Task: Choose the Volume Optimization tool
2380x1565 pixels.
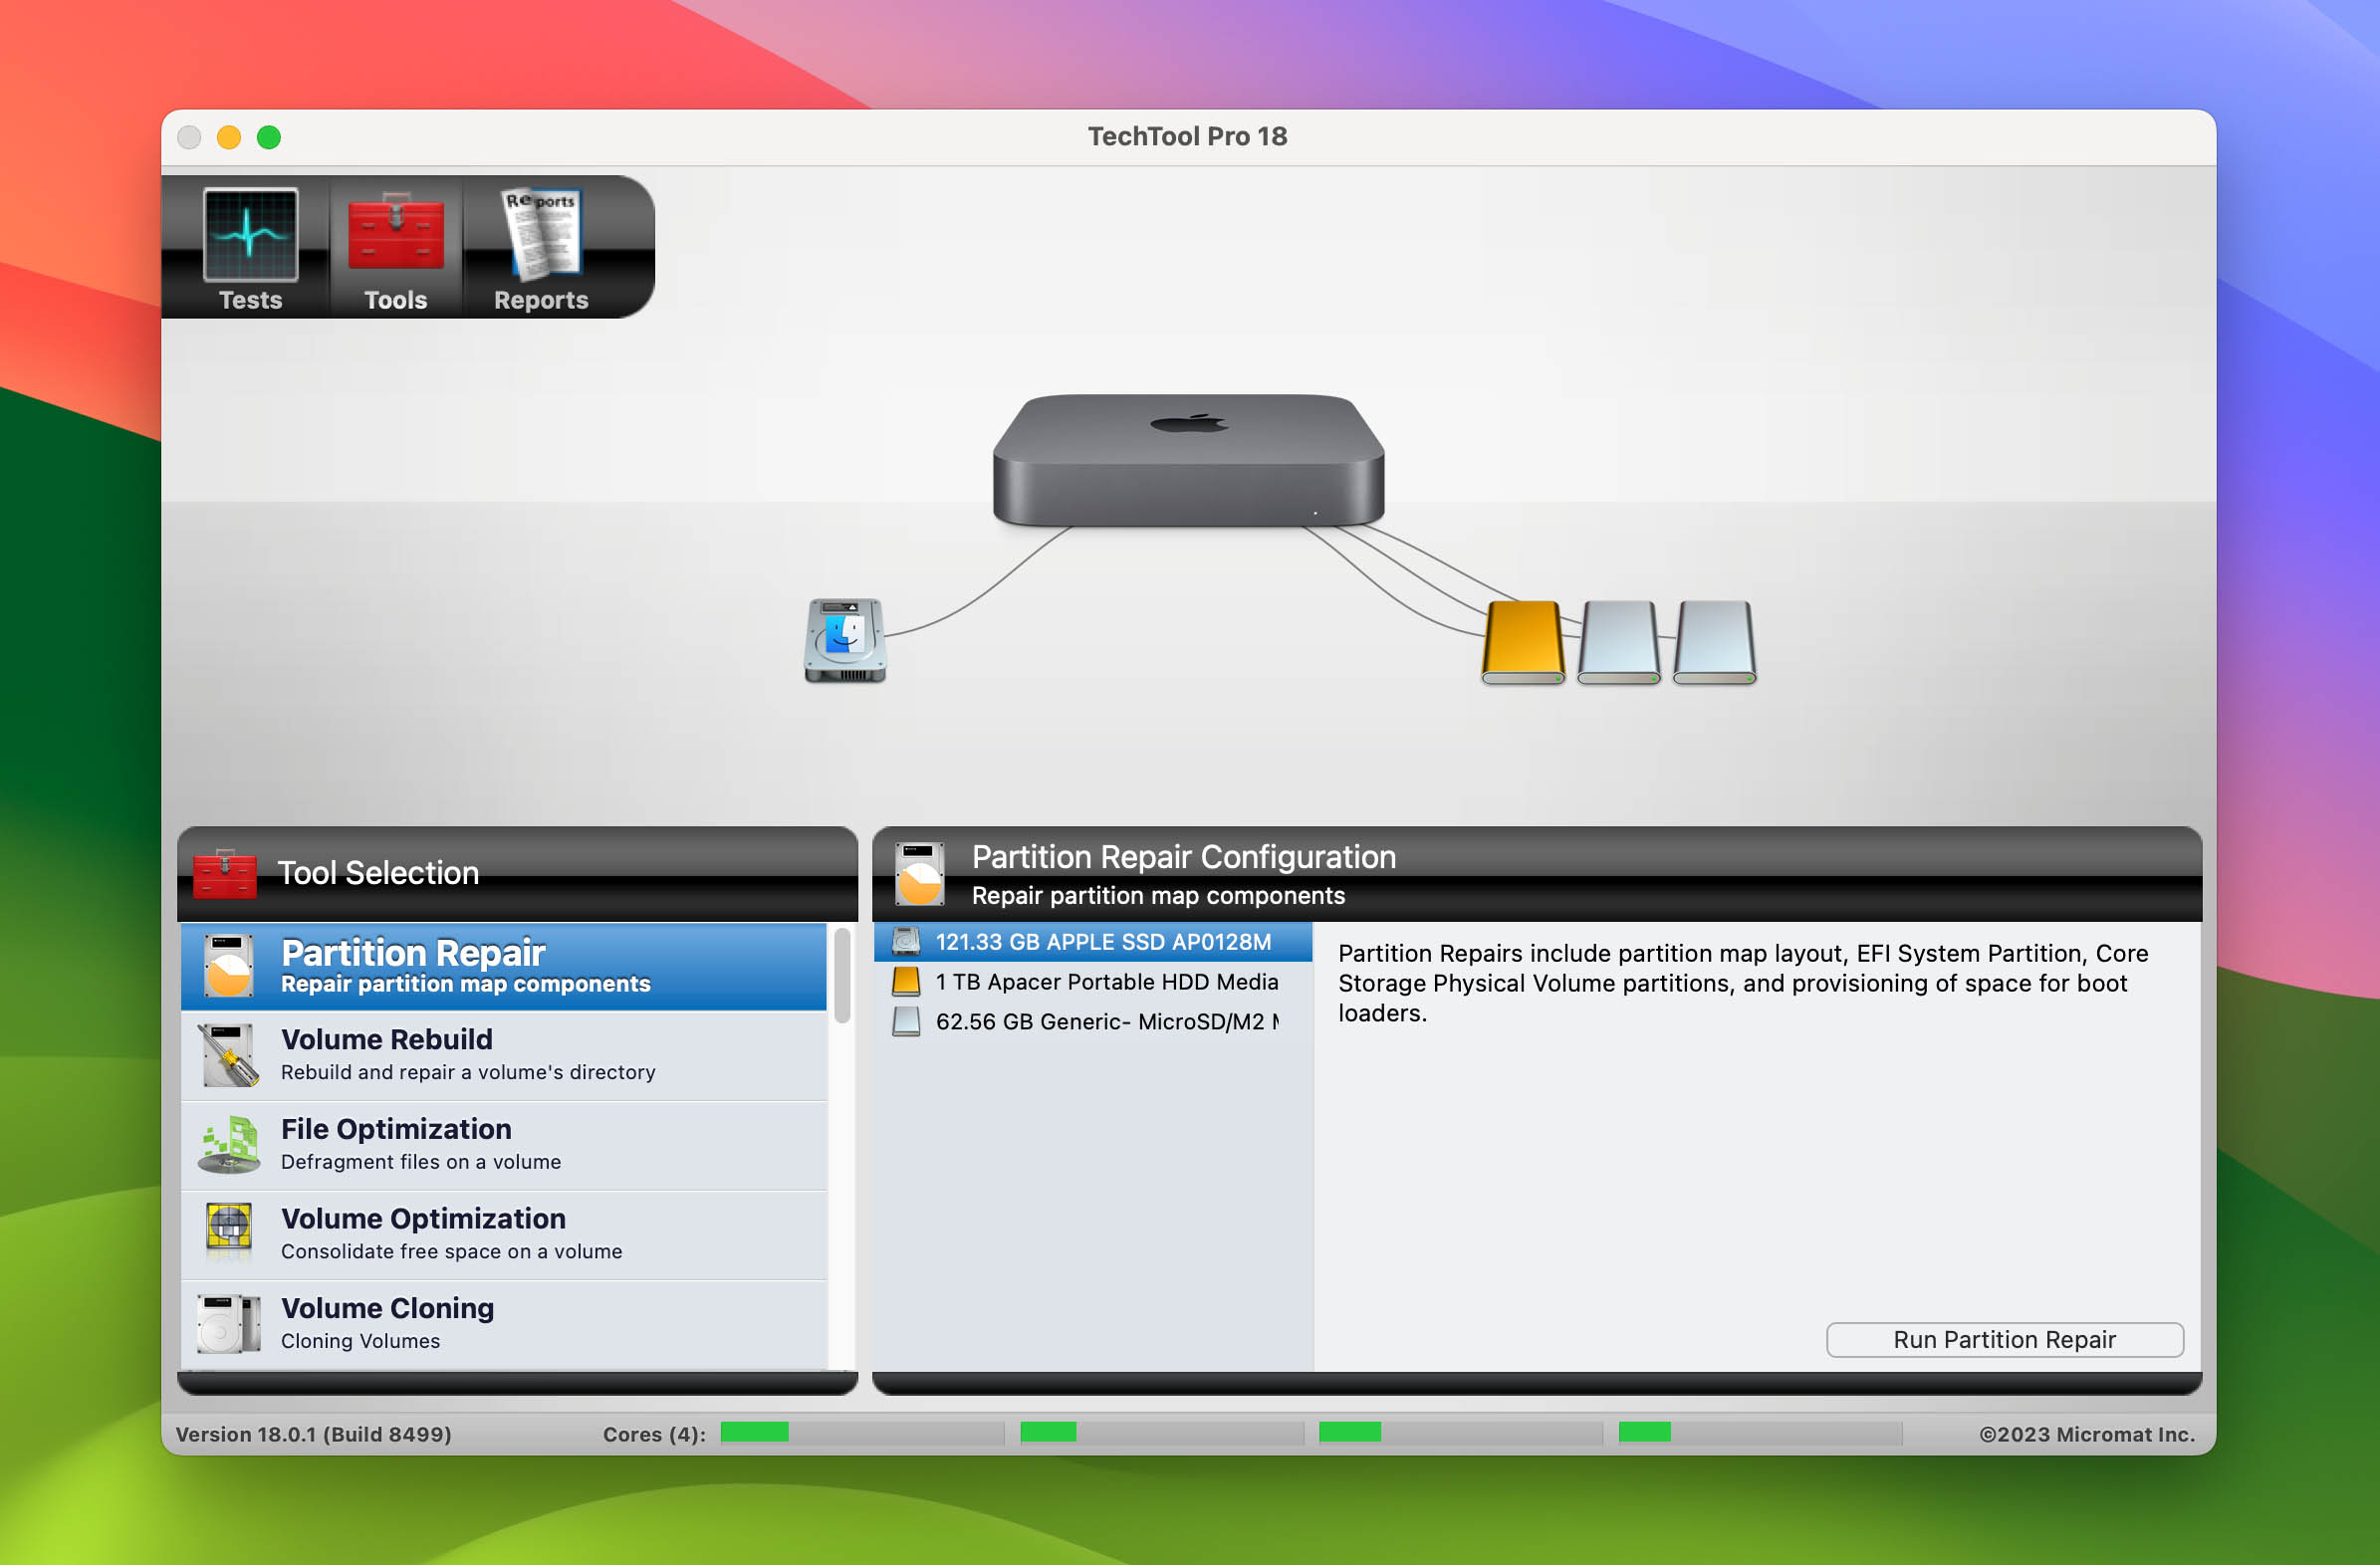Action: coord(504,1235)
